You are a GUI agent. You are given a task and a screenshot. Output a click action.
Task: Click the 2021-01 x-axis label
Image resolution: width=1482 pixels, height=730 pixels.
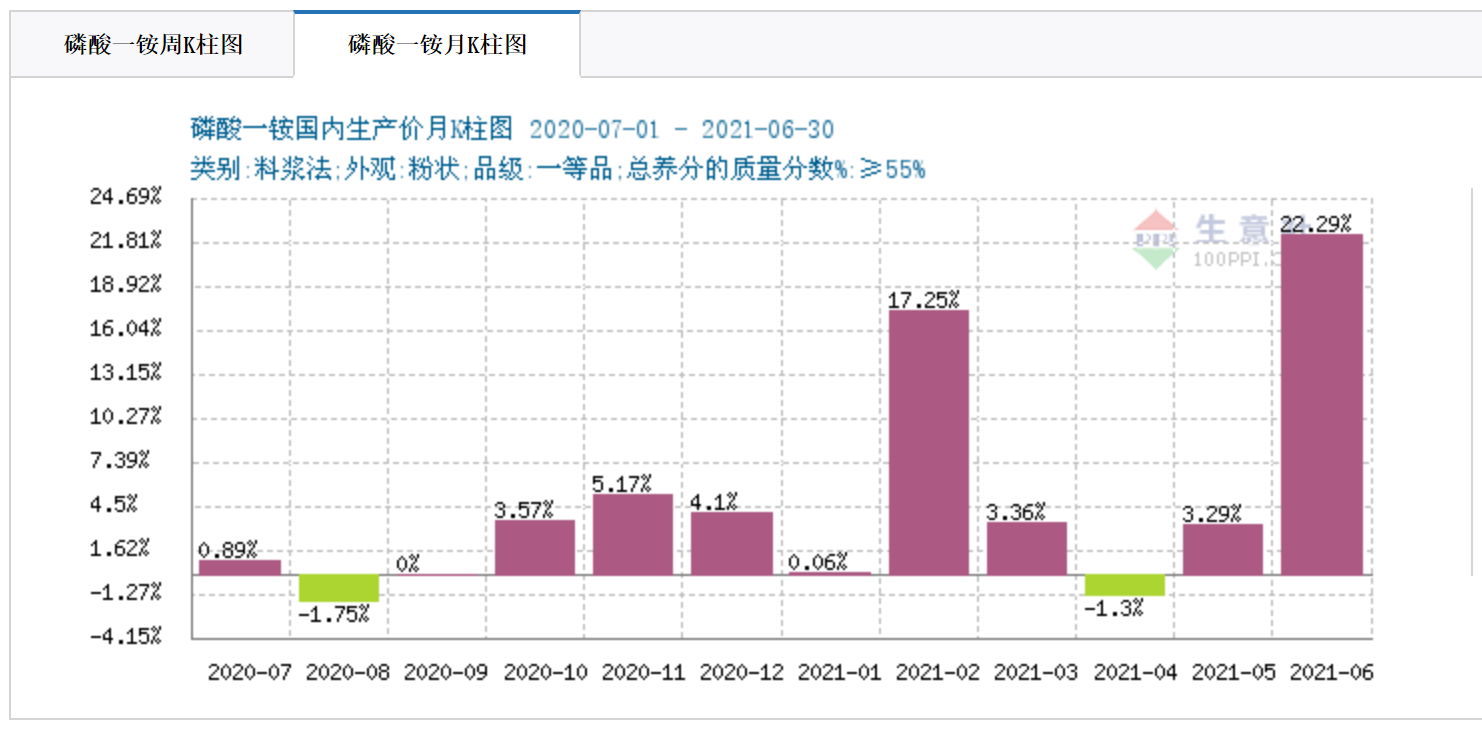coord(839,672)
